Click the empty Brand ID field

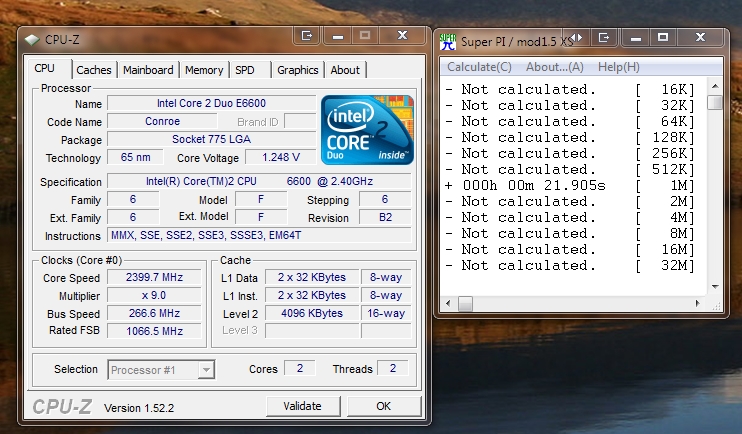tap(300, 121)
